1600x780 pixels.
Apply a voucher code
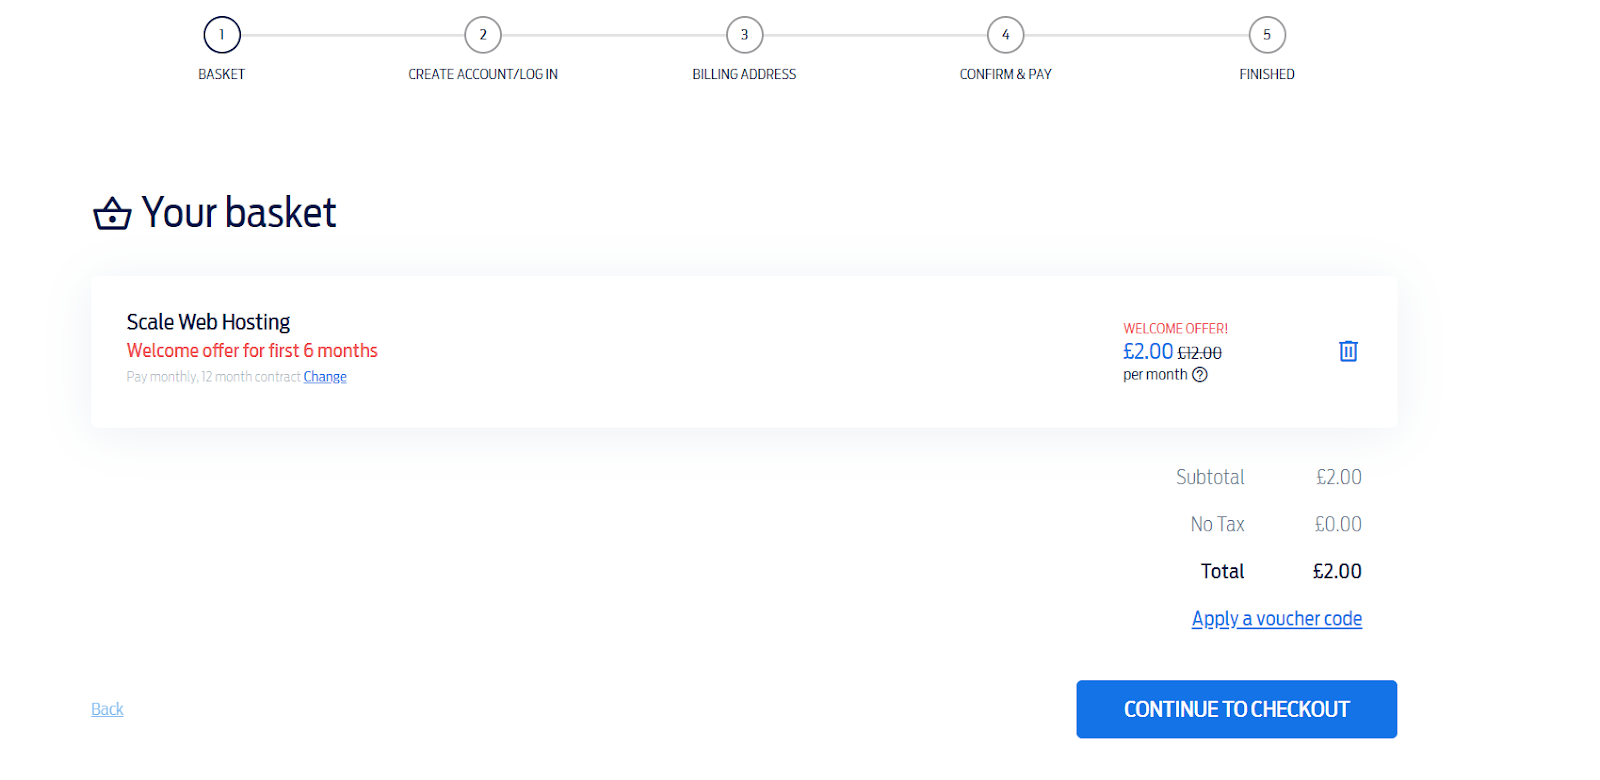coord(1276,619)
